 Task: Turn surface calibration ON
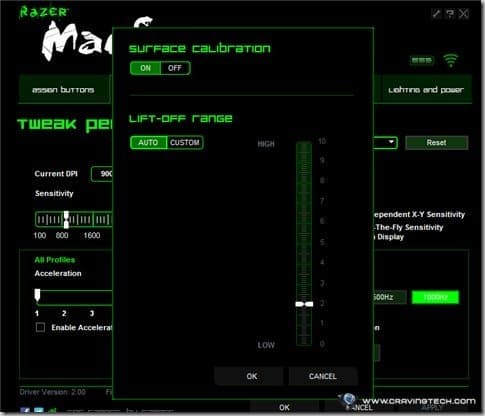click(x=146, y=68)
